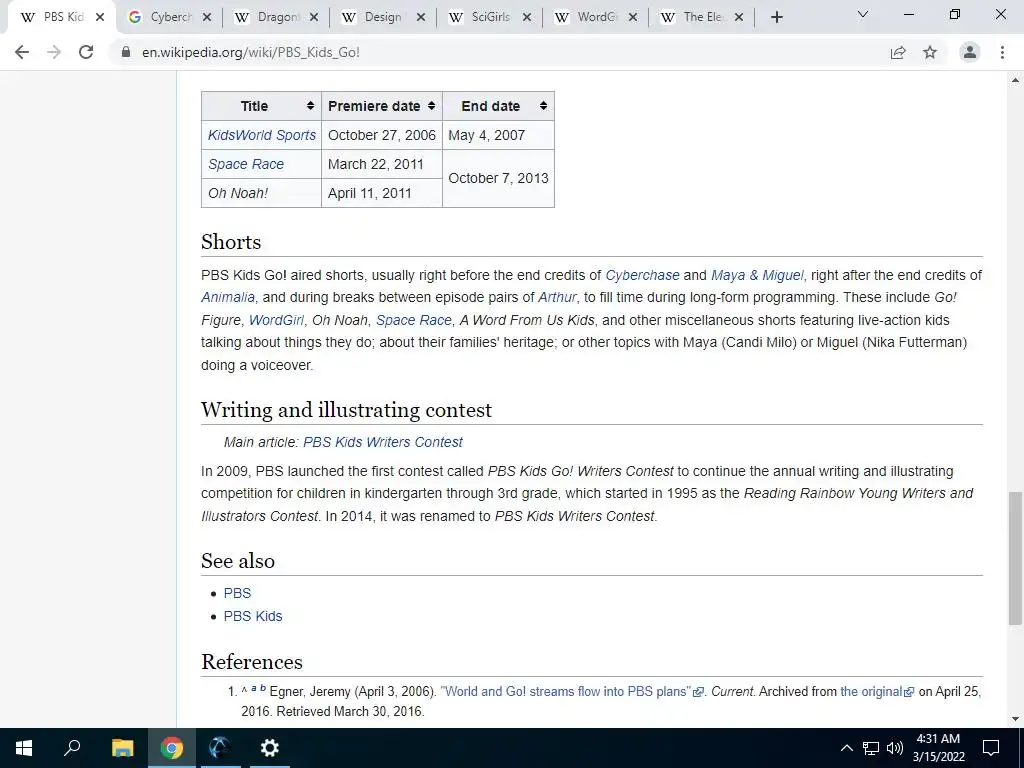The height and width of the screenshot is (768, 1024).
Task: Open Space Race link in Shorts paragraph
Action: (413, 321)
